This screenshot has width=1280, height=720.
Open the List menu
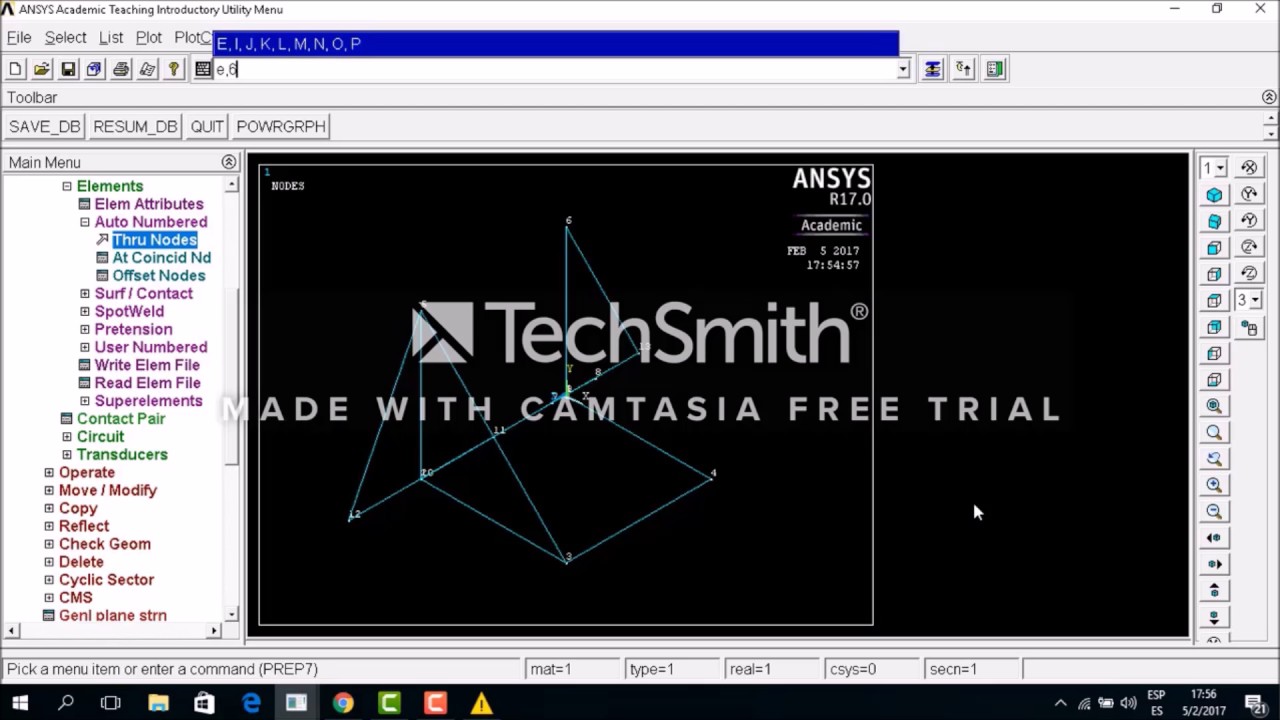[111, 38]
